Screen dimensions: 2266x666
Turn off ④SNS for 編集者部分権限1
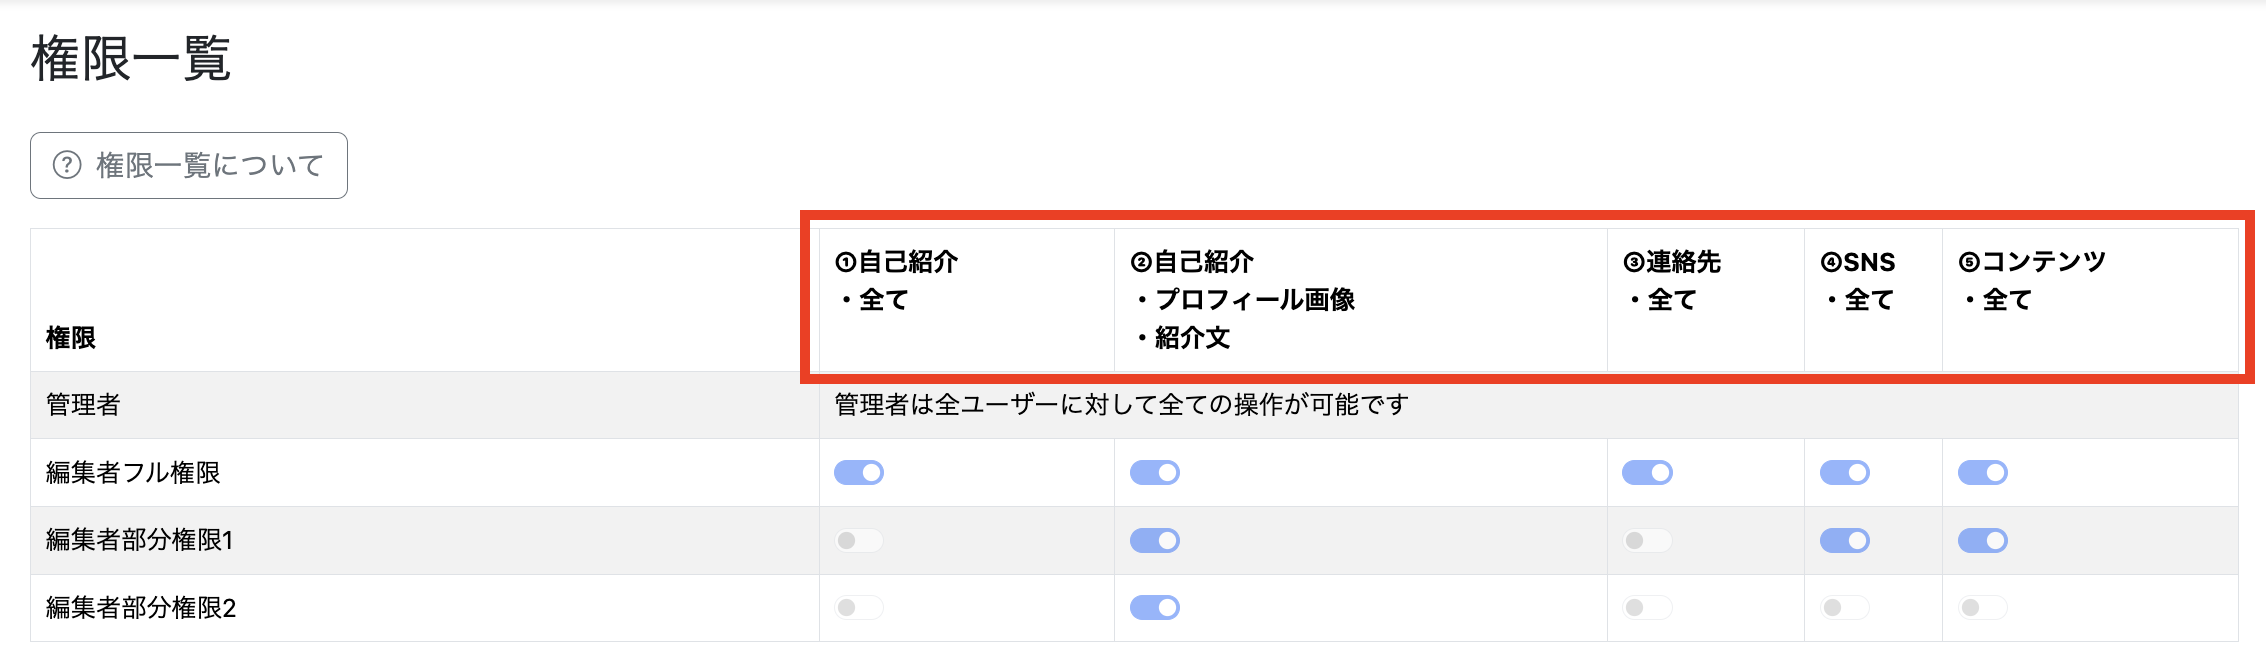point(1845,541)
